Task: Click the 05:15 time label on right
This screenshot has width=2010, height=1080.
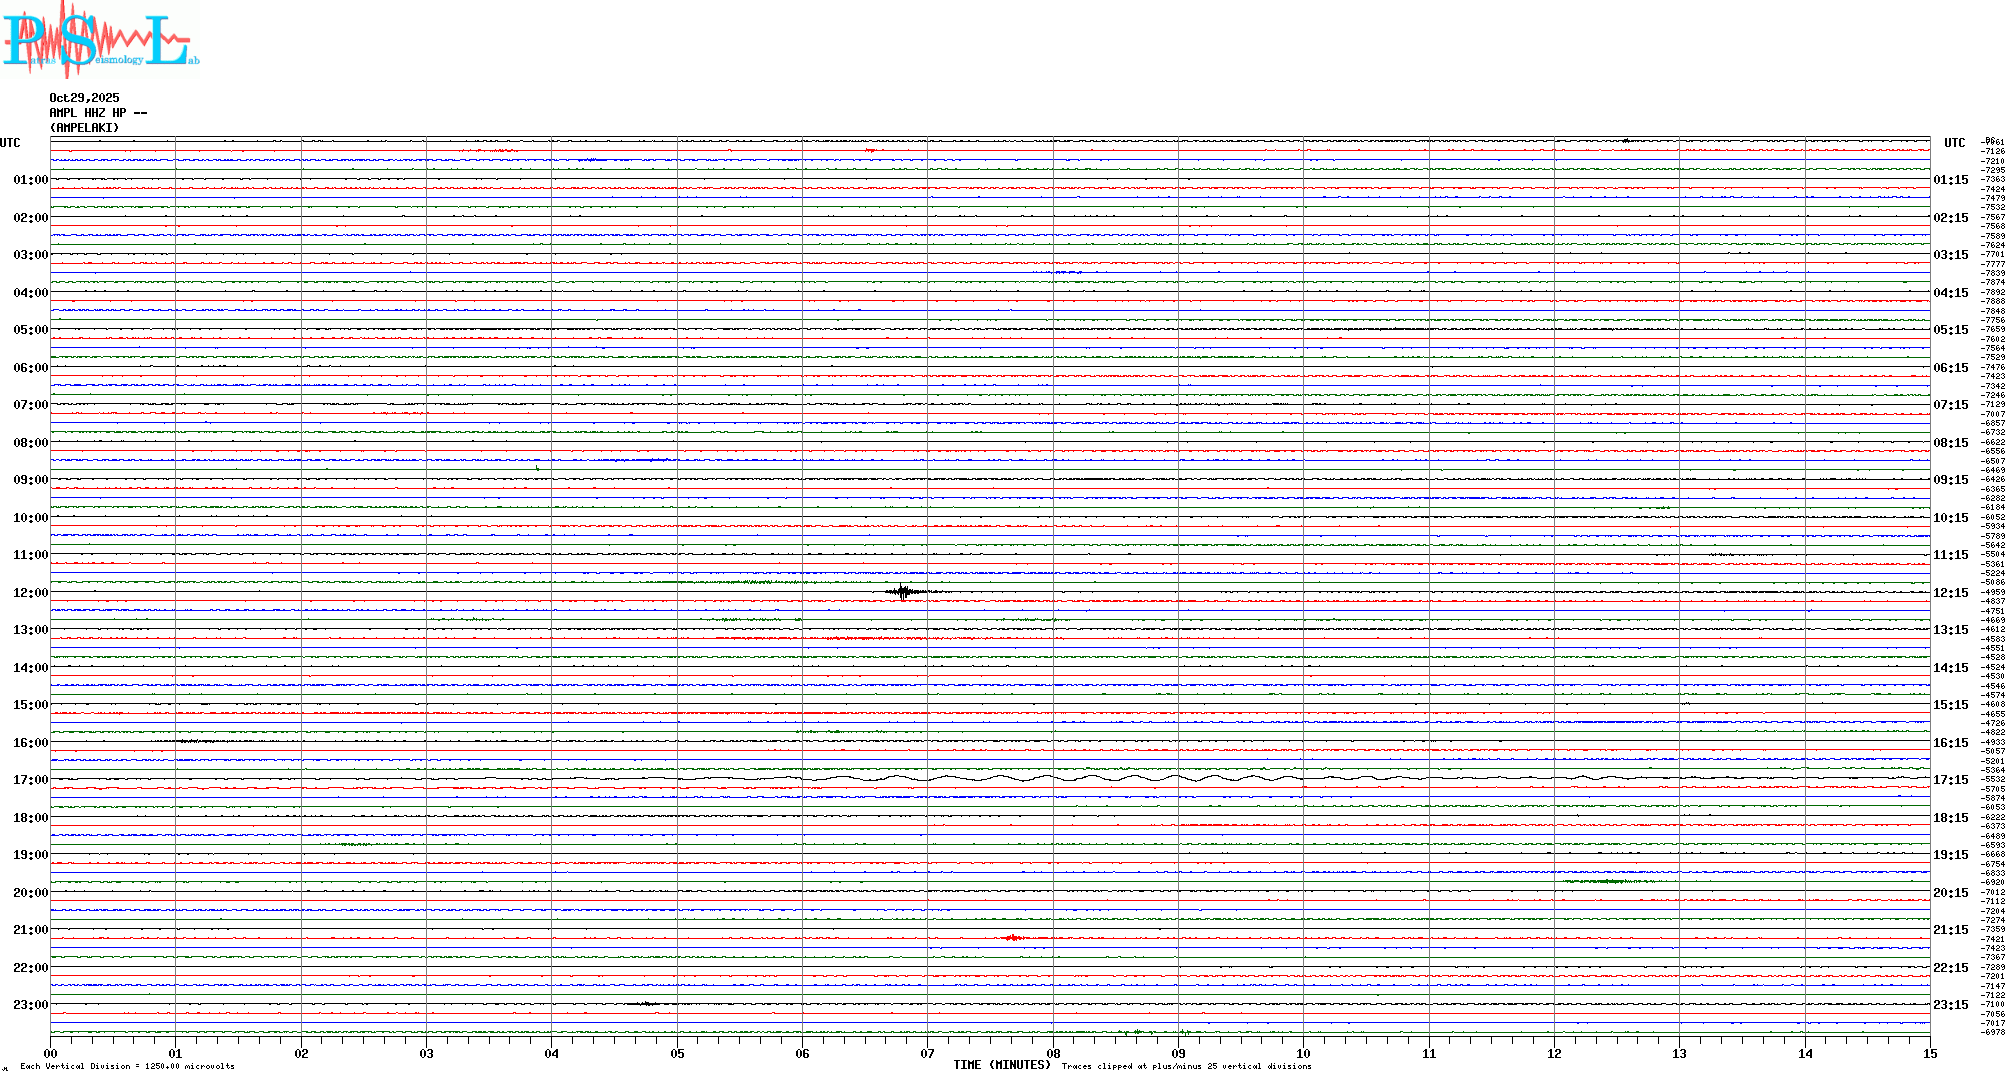Action: pos(1950,330)
